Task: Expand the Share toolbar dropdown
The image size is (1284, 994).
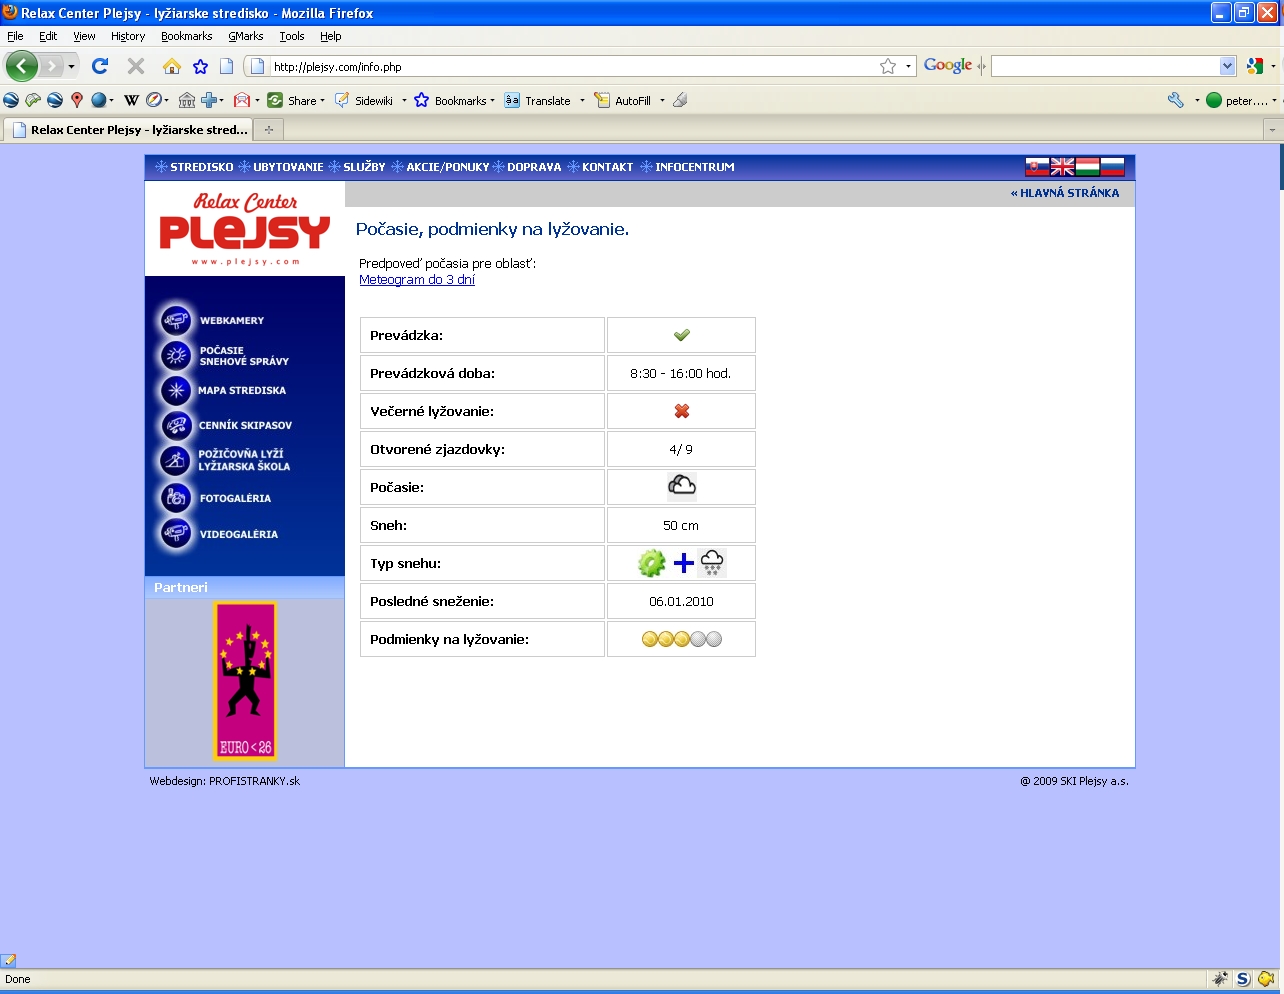Action: click(x=322, y=101)
